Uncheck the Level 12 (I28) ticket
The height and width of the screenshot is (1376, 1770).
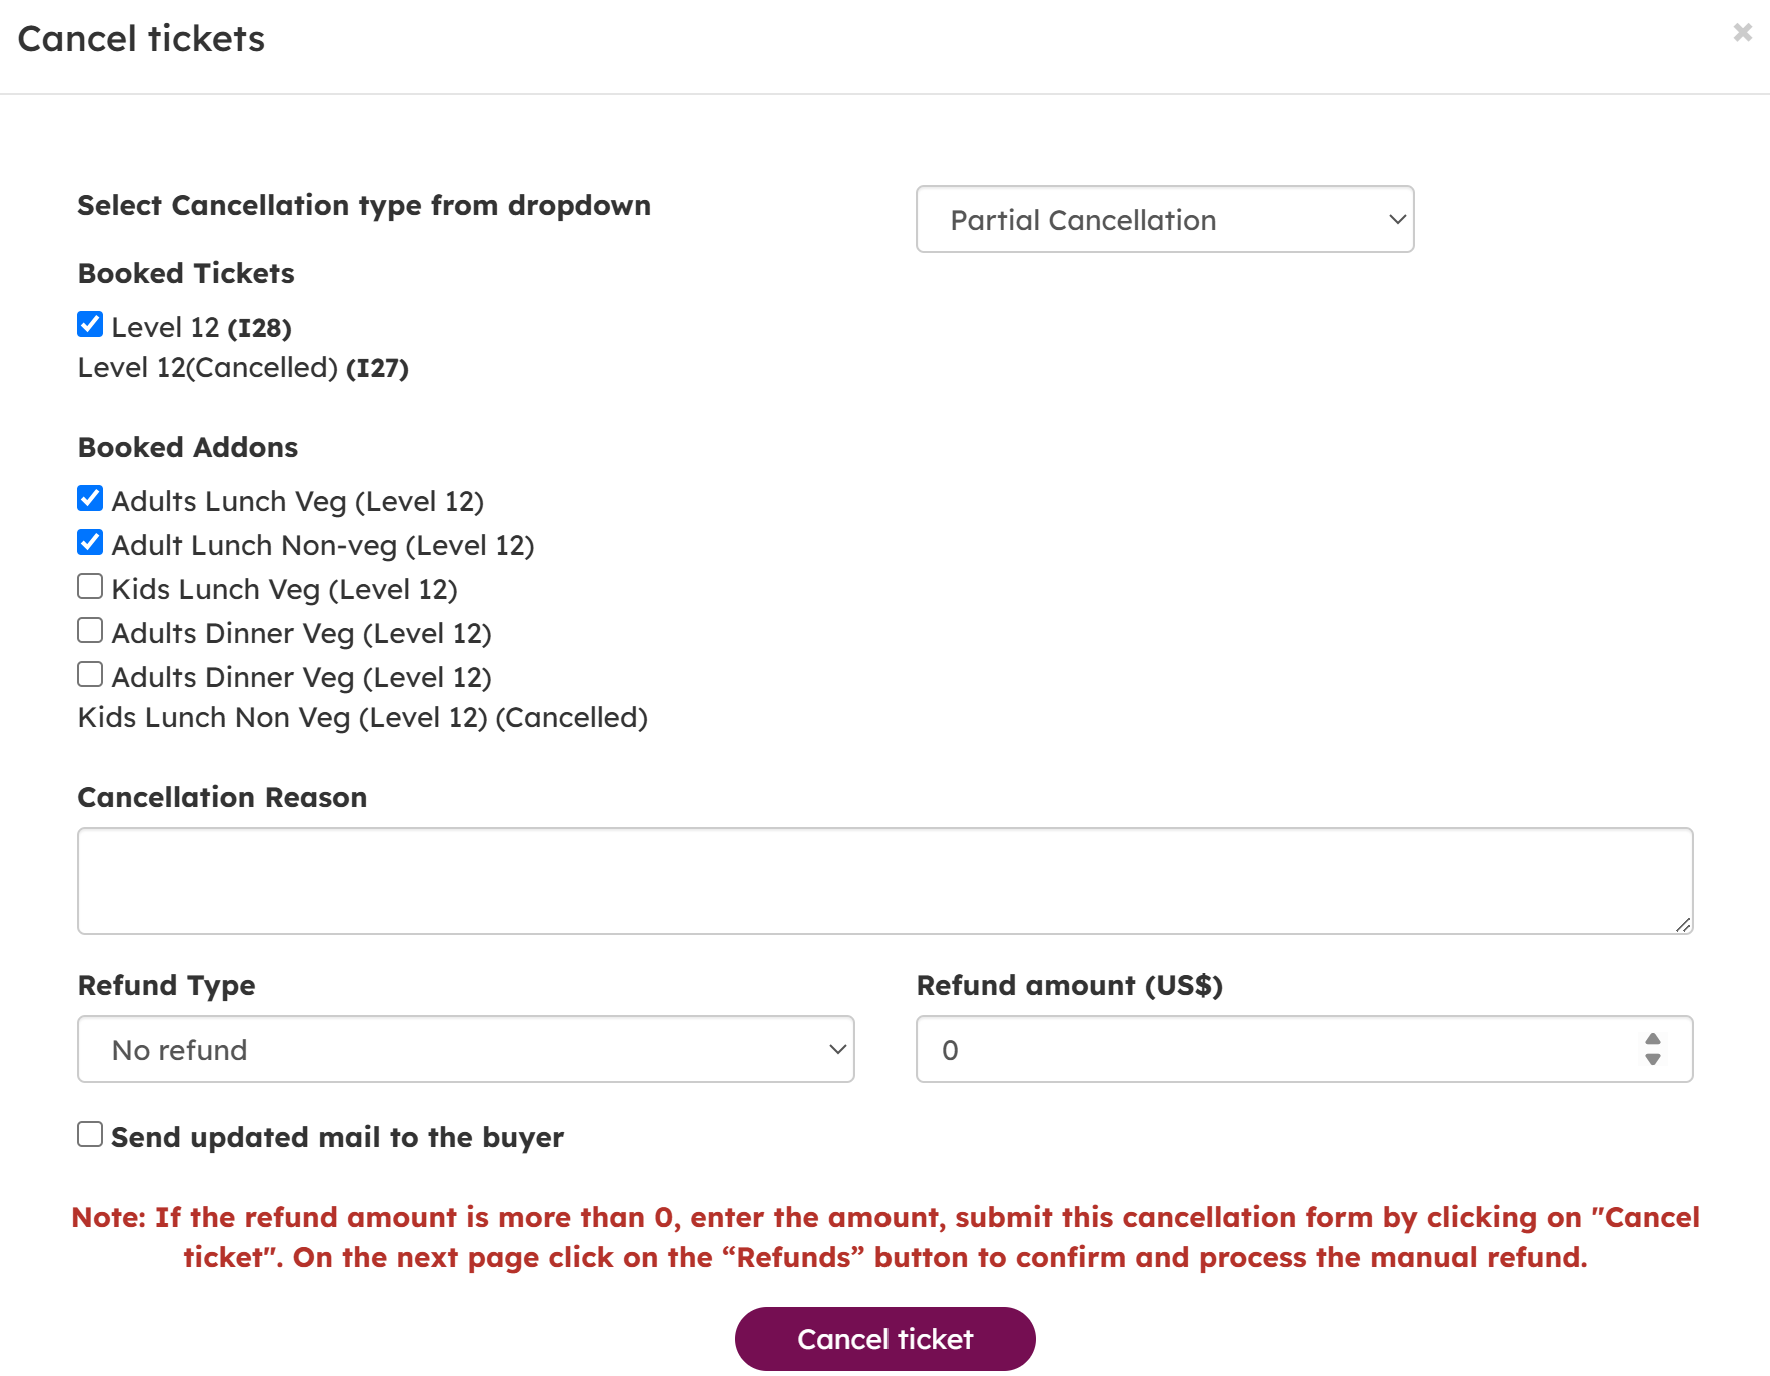tap(90, 324)
